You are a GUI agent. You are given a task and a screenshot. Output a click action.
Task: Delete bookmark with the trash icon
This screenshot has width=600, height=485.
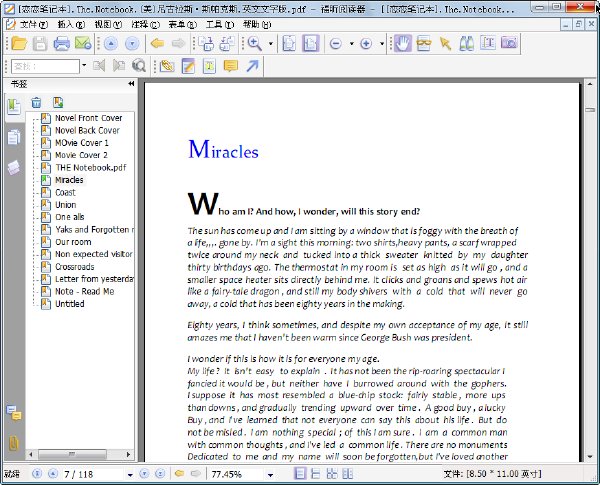(36, 102)
